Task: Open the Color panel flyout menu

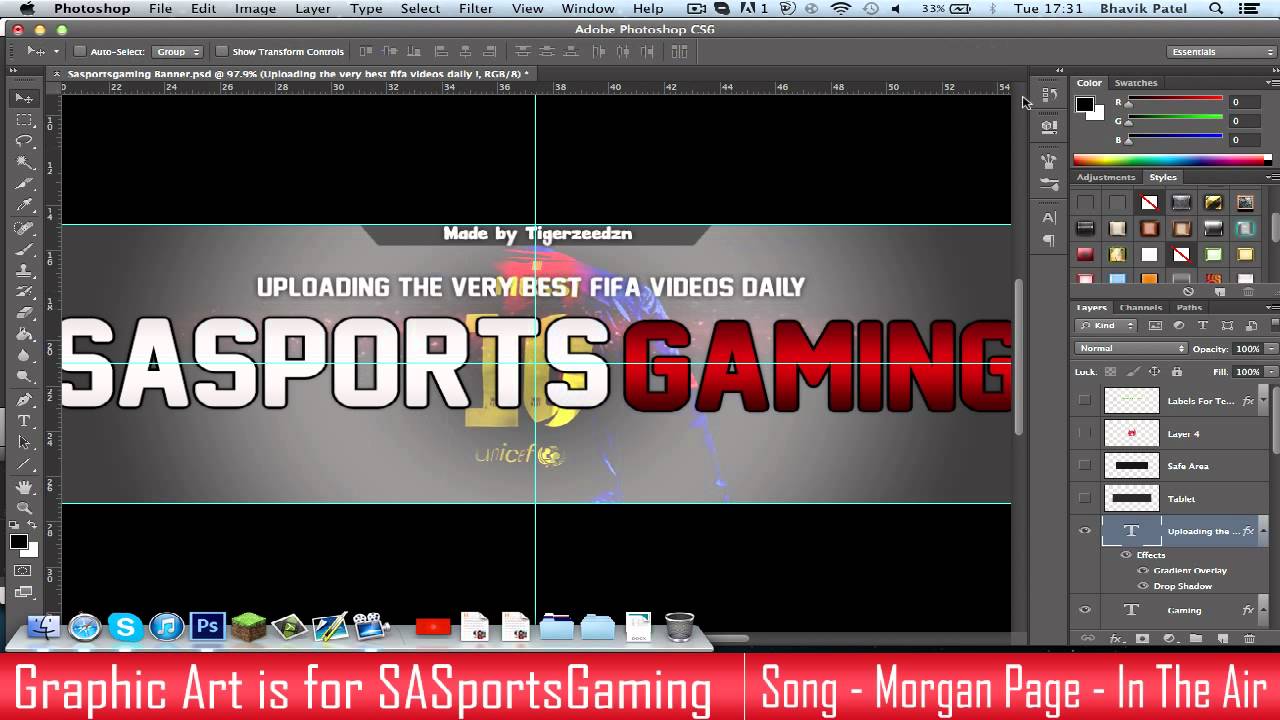Action: tap(1272, 83)
